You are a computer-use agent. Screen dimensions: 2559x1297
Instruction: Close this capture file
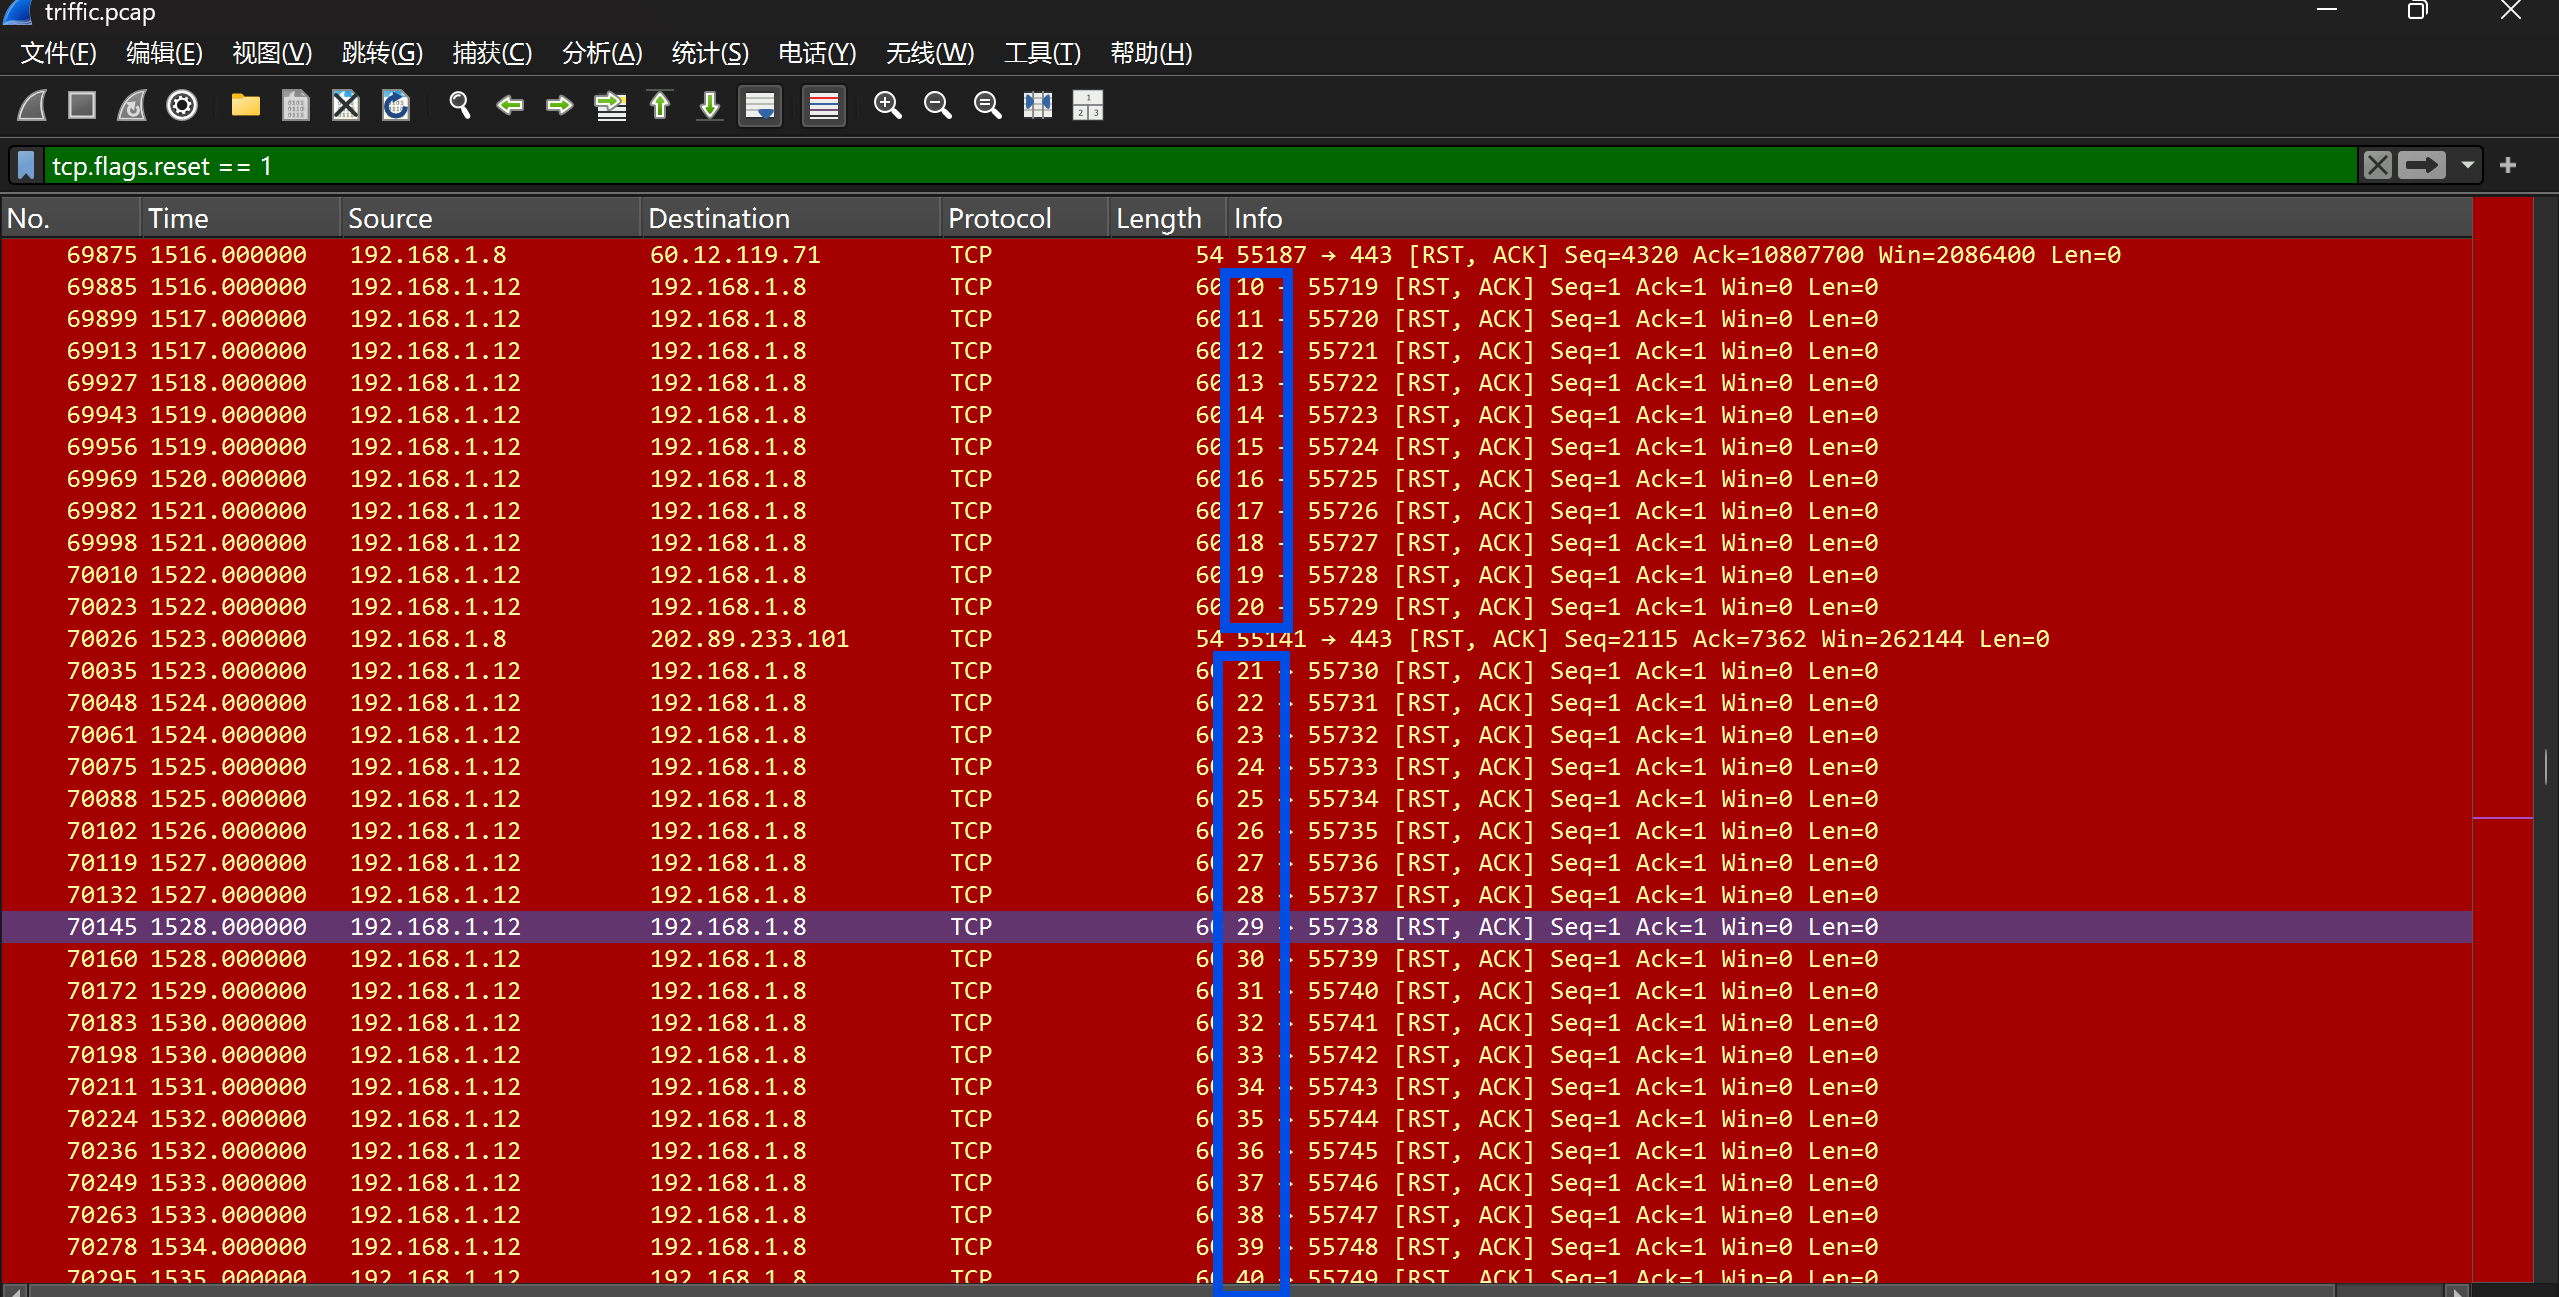coord(346,105)
